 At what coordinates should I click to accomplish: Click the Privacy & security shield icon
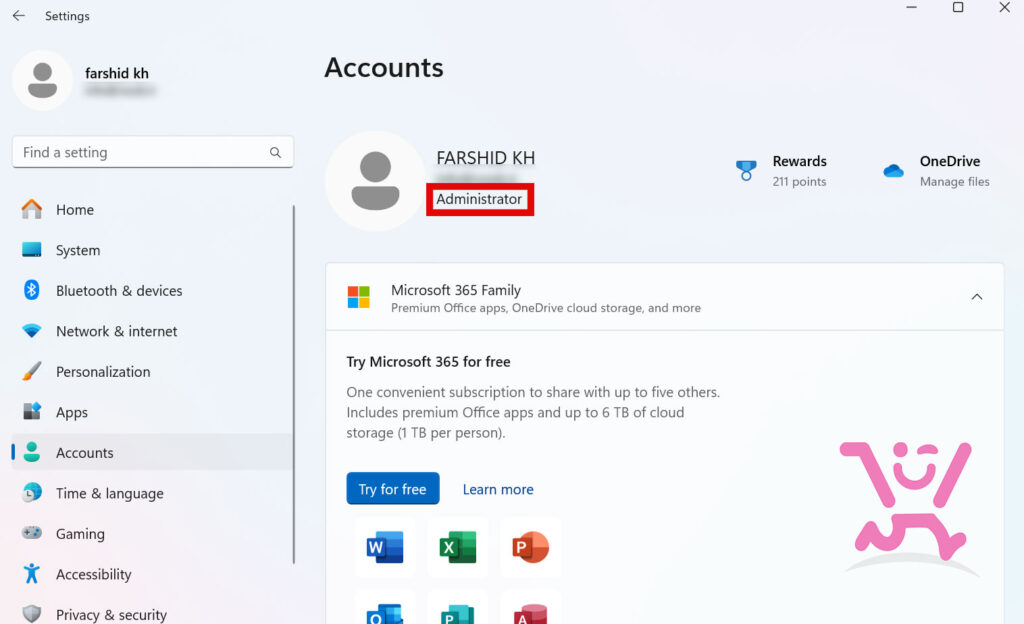[31, 614]
